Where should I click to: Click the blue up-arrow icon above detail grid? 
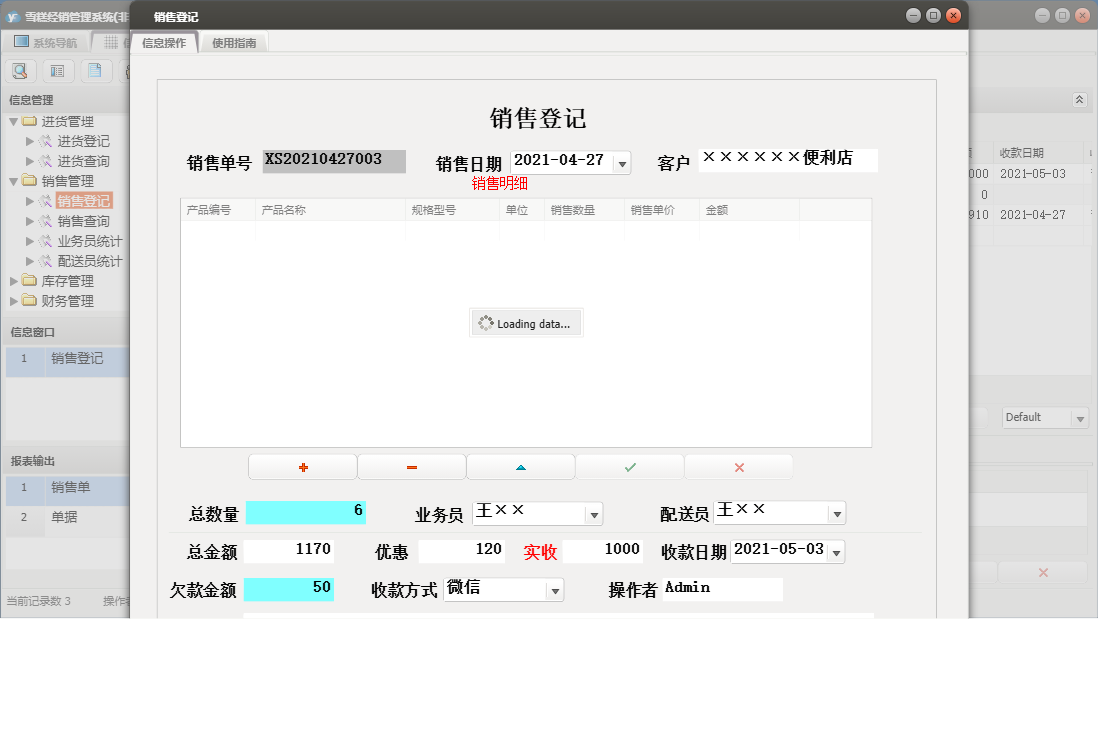(520, 466)
